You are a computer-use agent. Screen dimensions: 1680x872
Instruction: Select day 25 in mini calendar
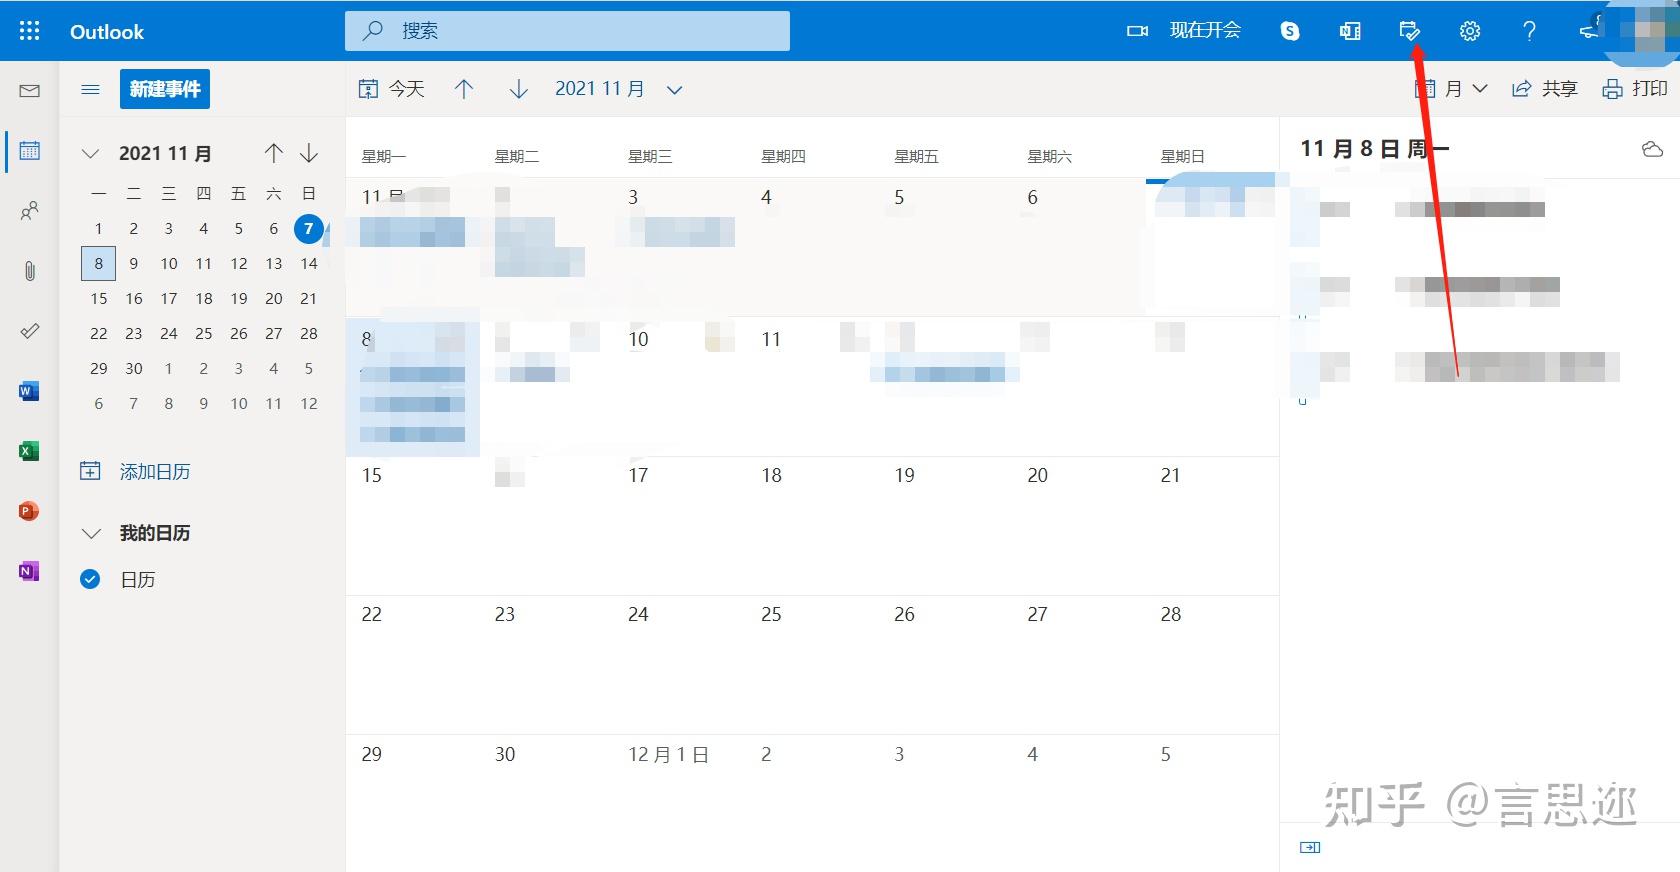[204, 334]
